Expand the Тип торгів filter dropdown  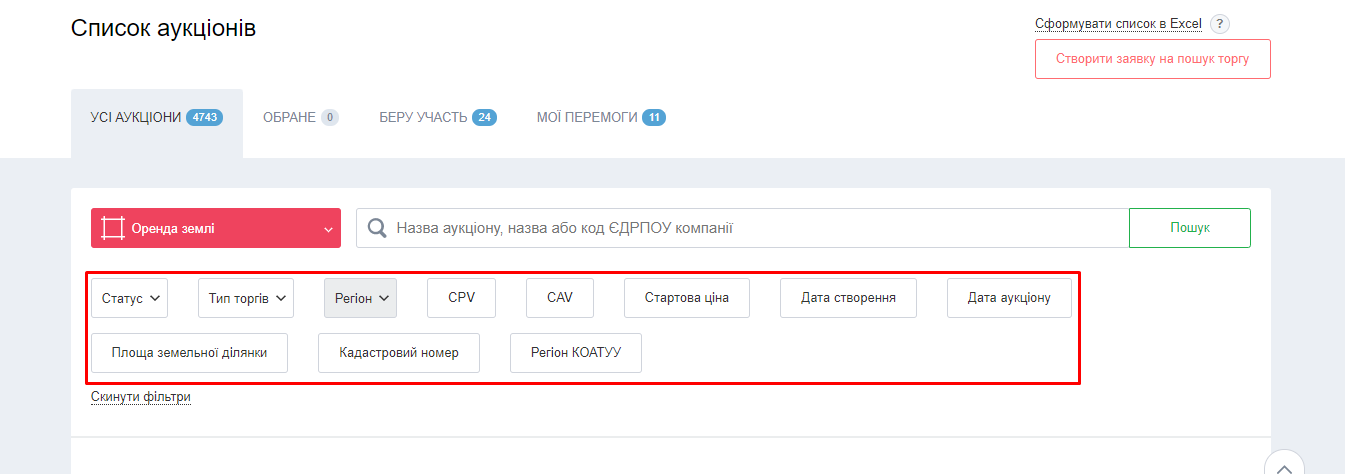point(246,298)
